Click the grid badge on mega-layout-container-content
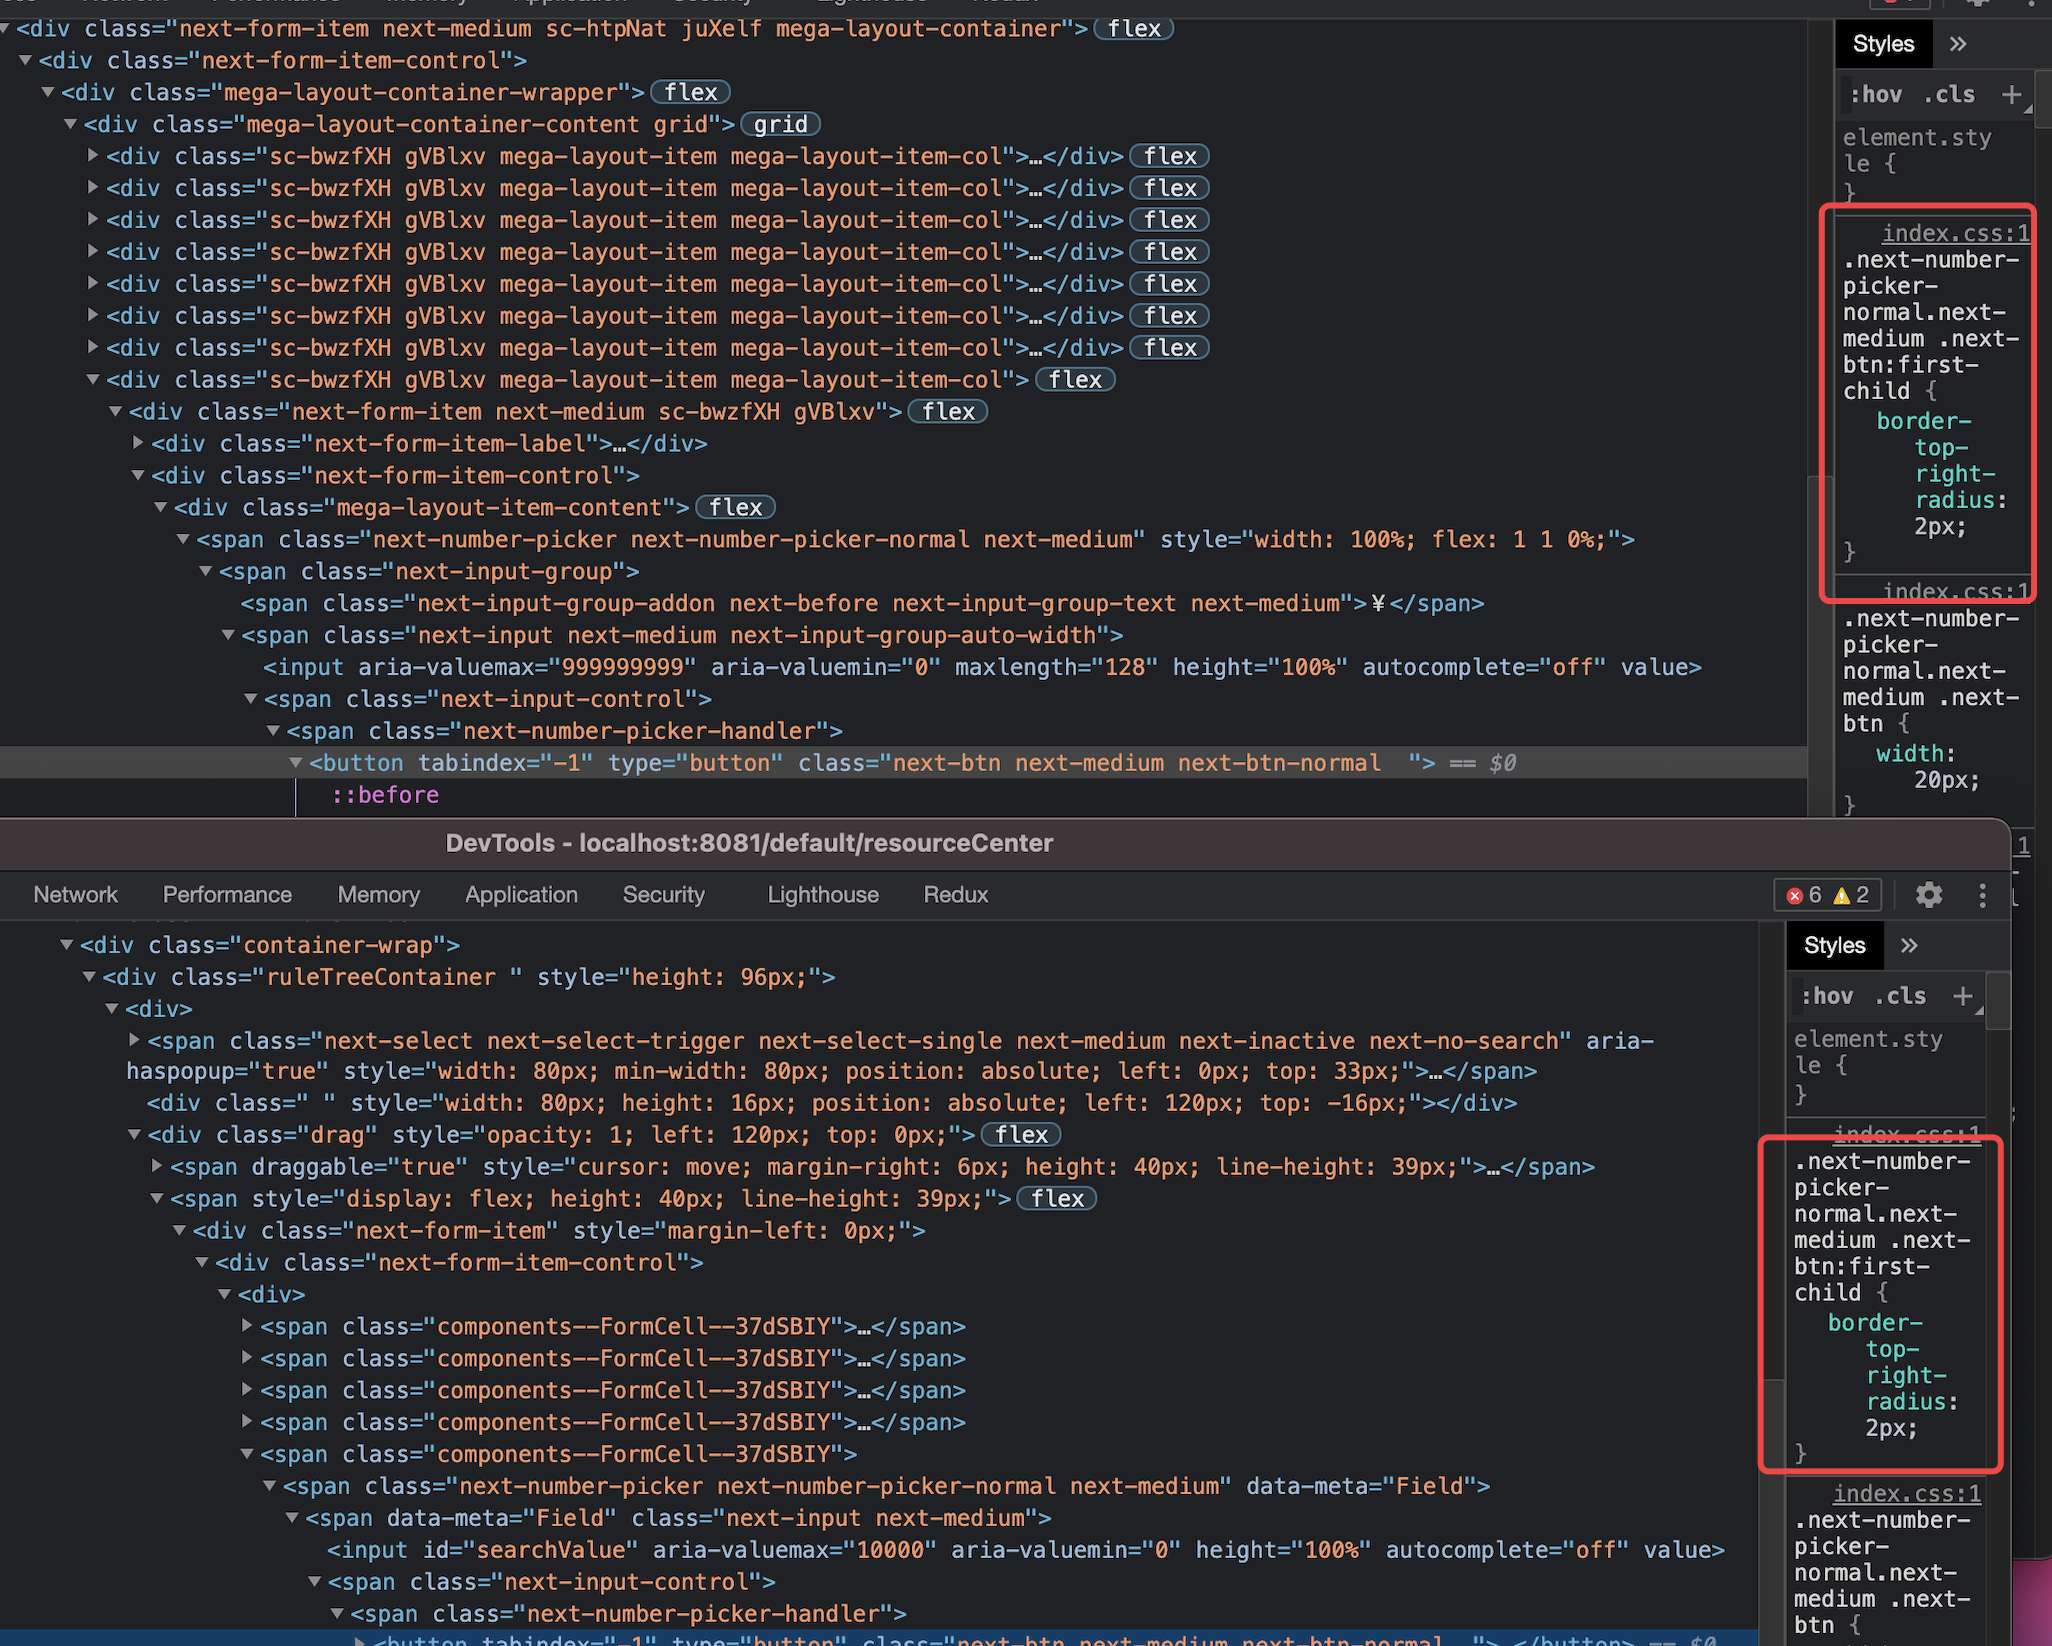Screen dimensions: 2052x1646 [780, 124]
